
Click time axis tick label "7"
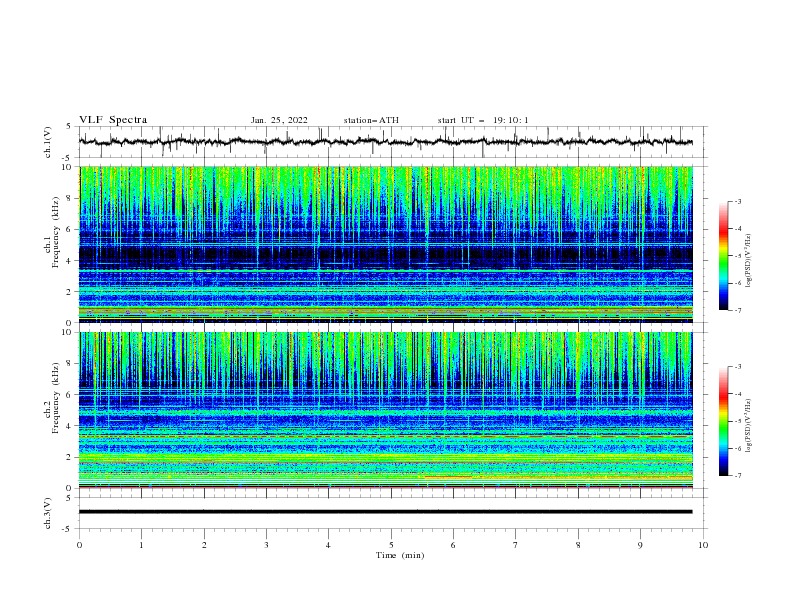click(516, 545)
